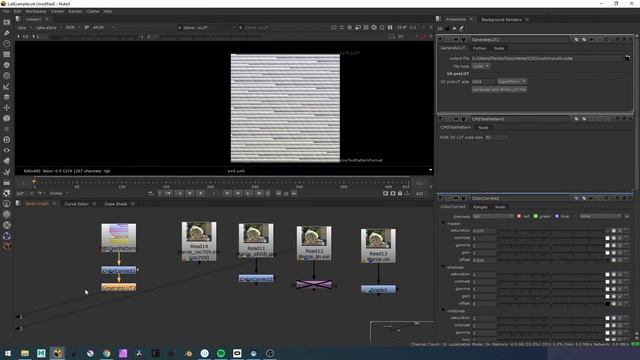Click the output file path field
640x360 pixels.
(547, 58)
